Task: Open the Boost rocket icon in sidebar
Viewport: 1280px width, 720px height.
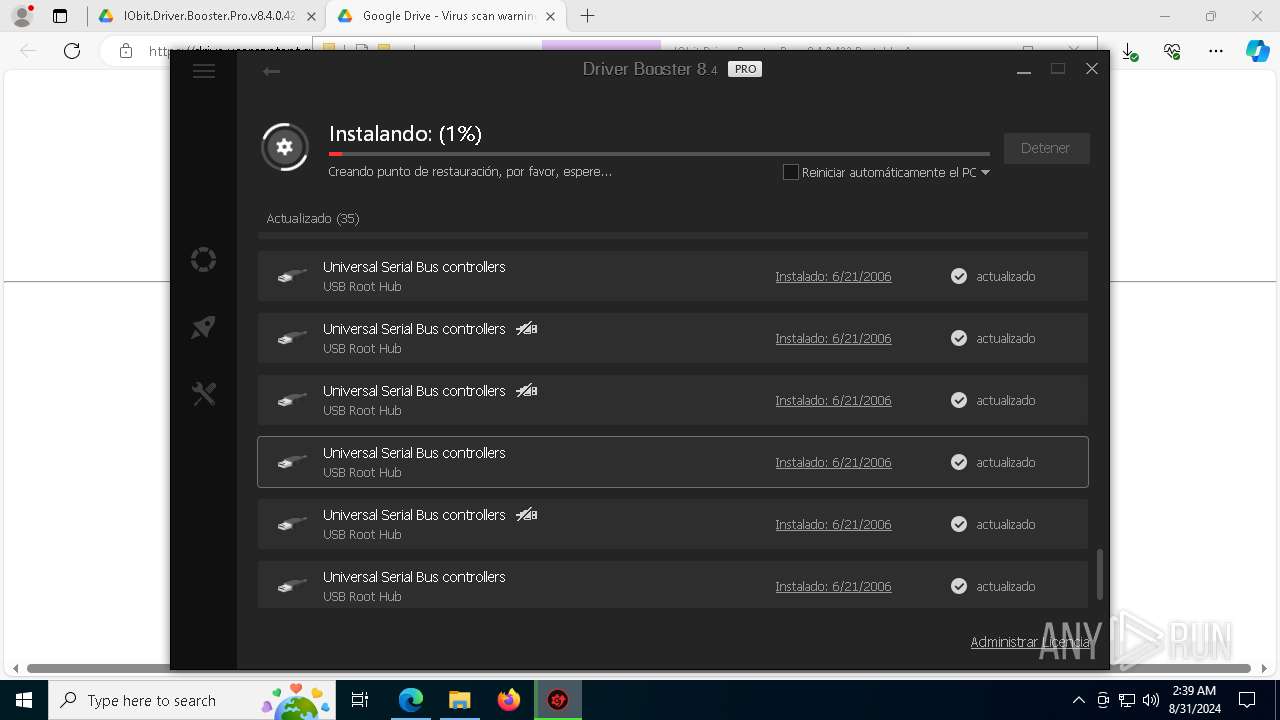Action: pos(204,327)
